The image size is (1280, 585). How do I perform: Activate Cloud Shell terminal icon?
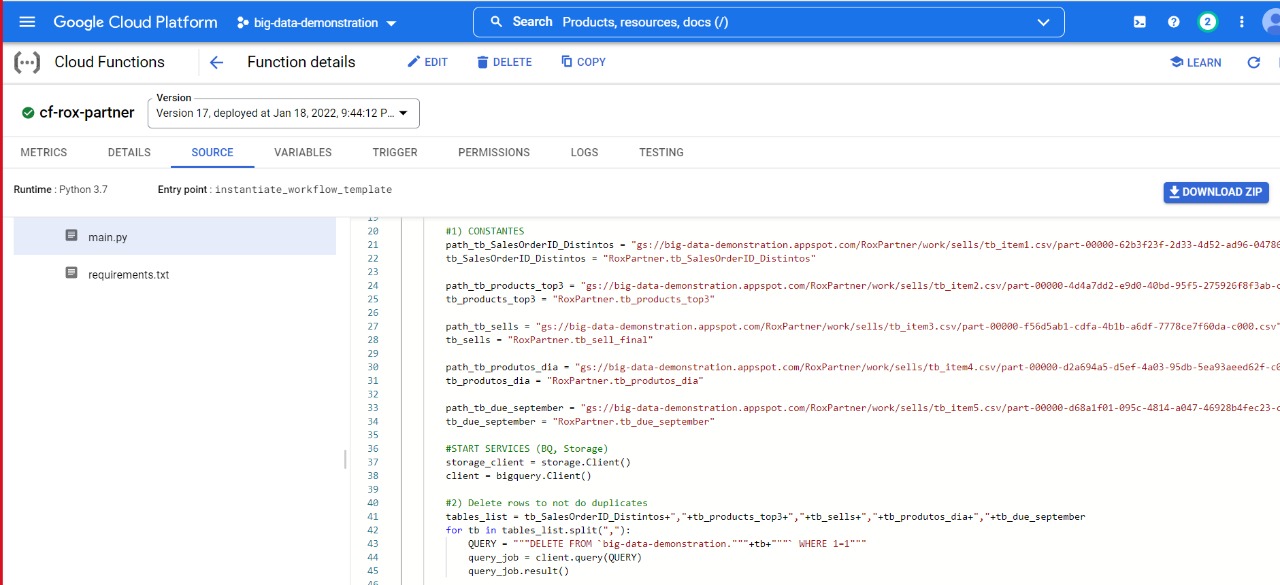pyautogui.click(x=1140, y=22)
